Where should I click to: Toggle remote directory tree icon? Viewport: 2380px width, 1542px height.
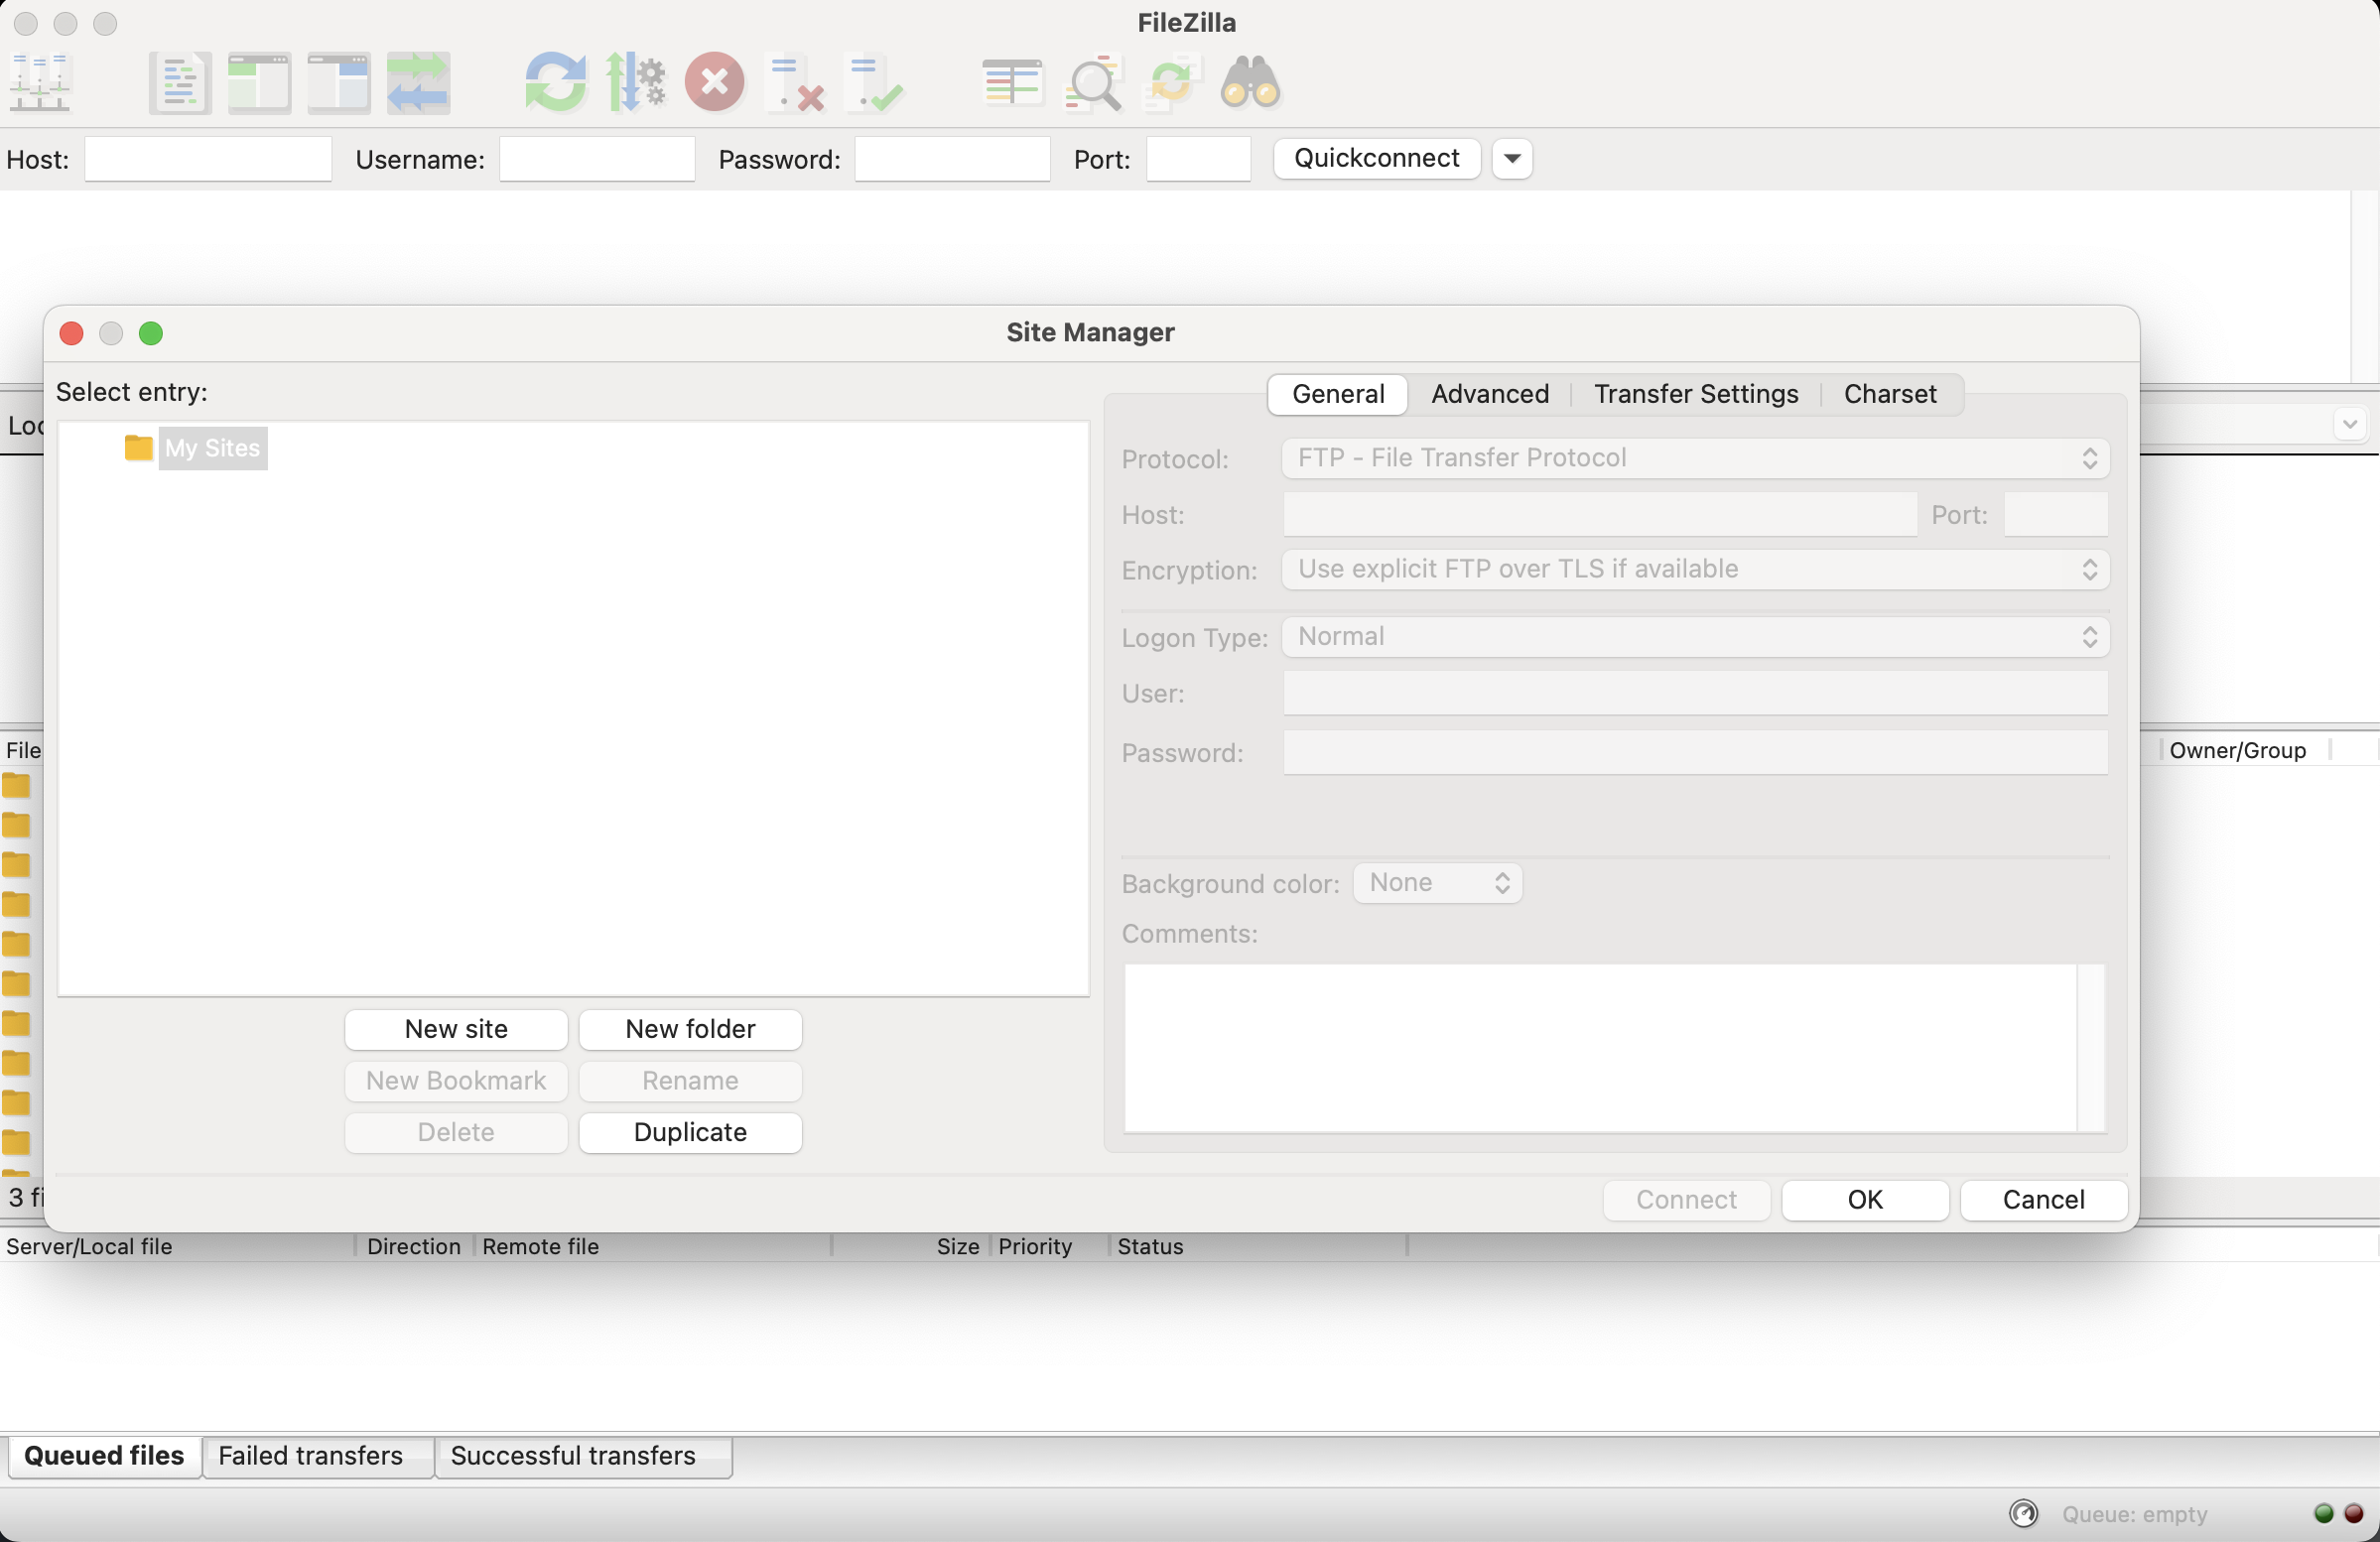(339, 82)
